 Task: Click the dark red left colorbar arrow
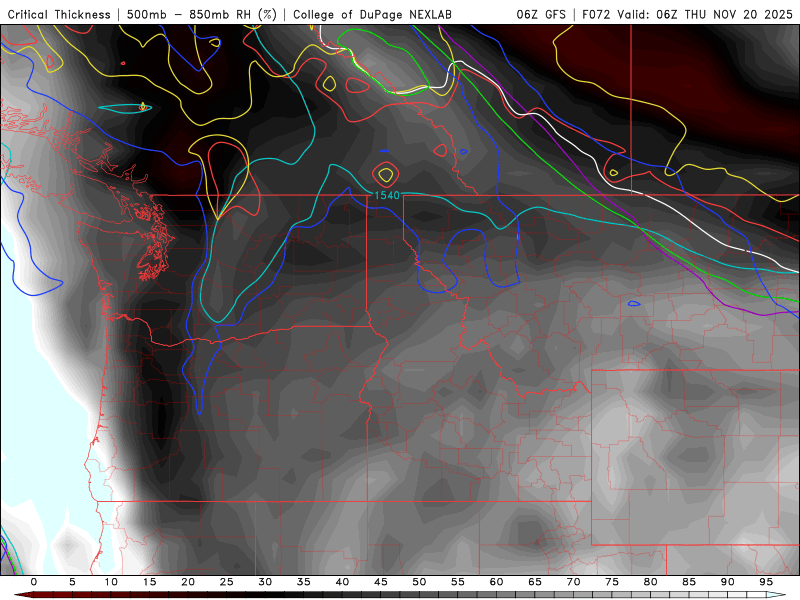[23, 595]
